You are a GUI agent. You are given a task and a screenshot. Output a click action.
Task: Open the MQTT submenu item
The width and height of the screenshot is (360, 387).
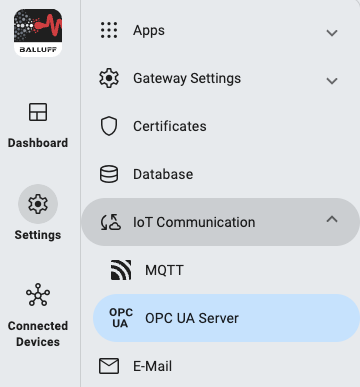(226, 270)
